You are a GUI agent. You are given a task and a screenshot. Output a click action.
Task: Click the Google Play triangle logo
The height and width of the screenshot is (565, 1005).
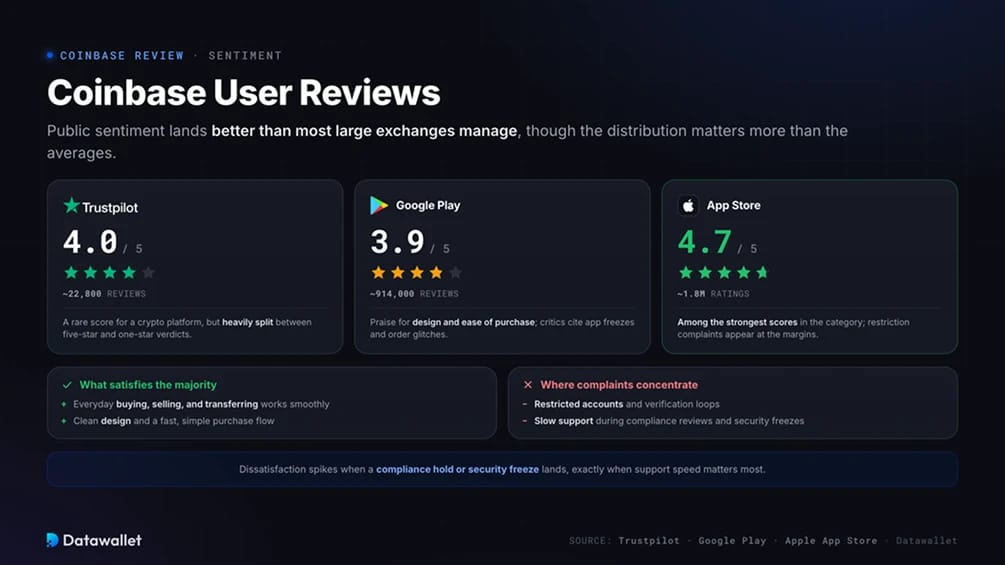379,205
